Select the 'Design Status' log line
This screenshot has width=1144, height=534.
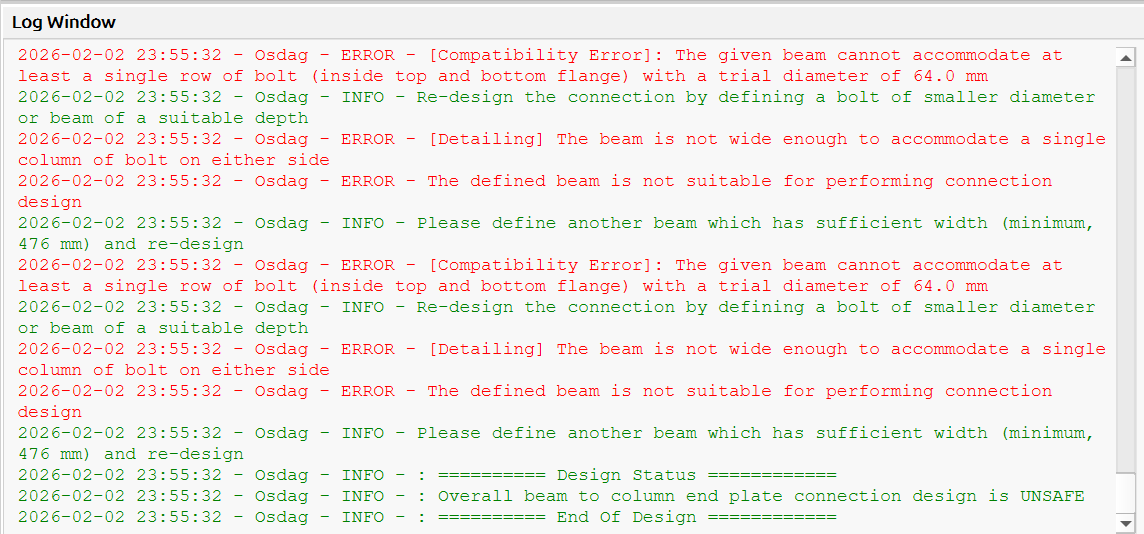point(427,476)
